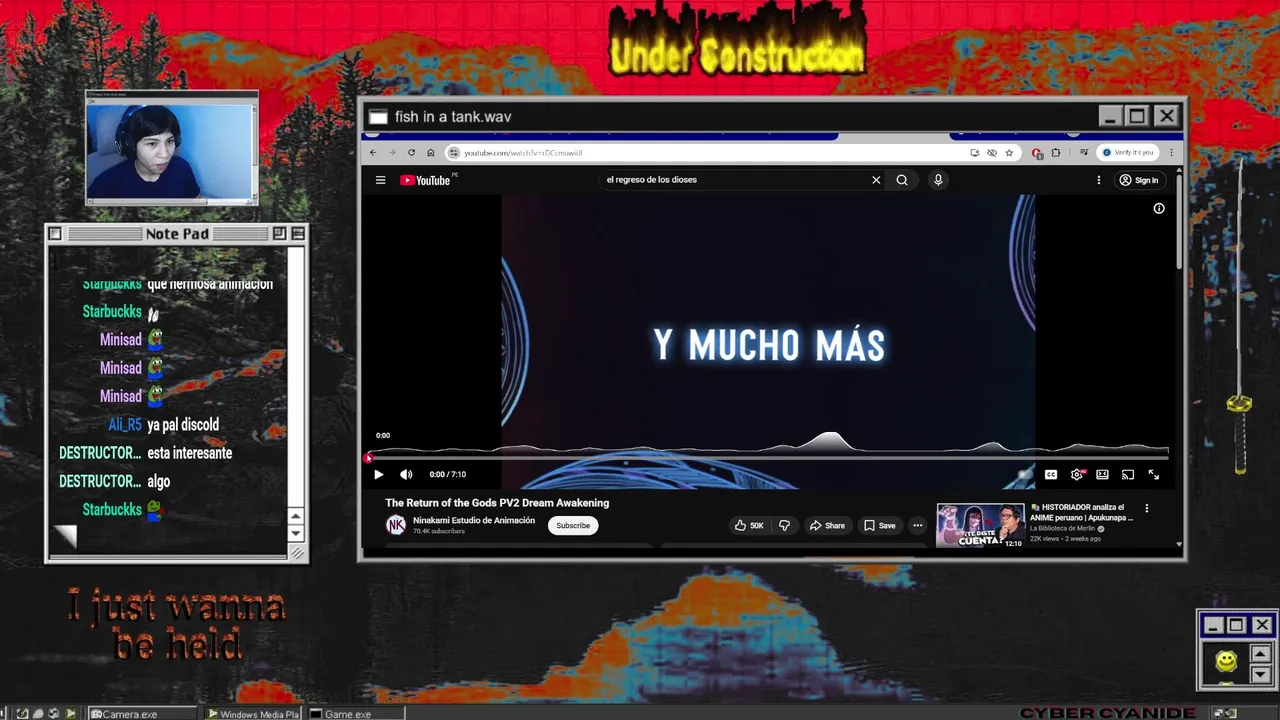1280x720 pixels.
Task: Open YouTube settings three-dot menu
Action: click(x=1098, y=180)
